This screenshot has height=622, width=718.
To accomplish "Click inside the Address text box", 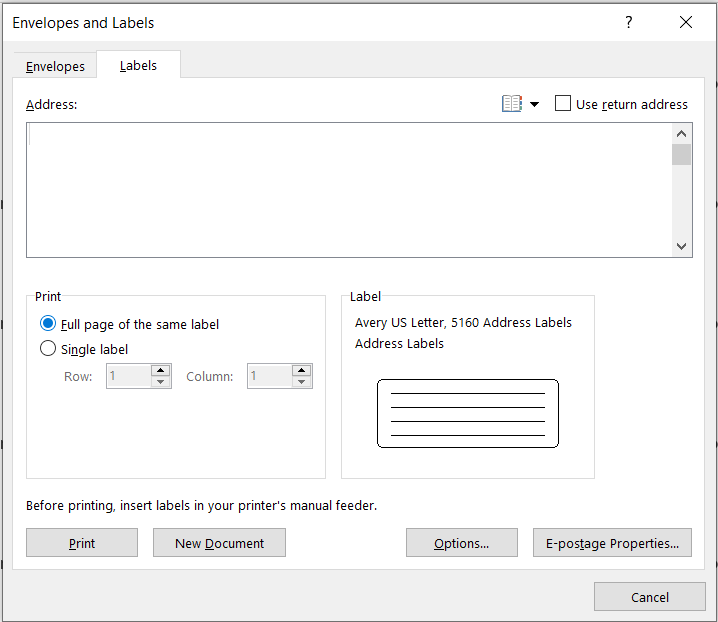I will tap(349, 190).
